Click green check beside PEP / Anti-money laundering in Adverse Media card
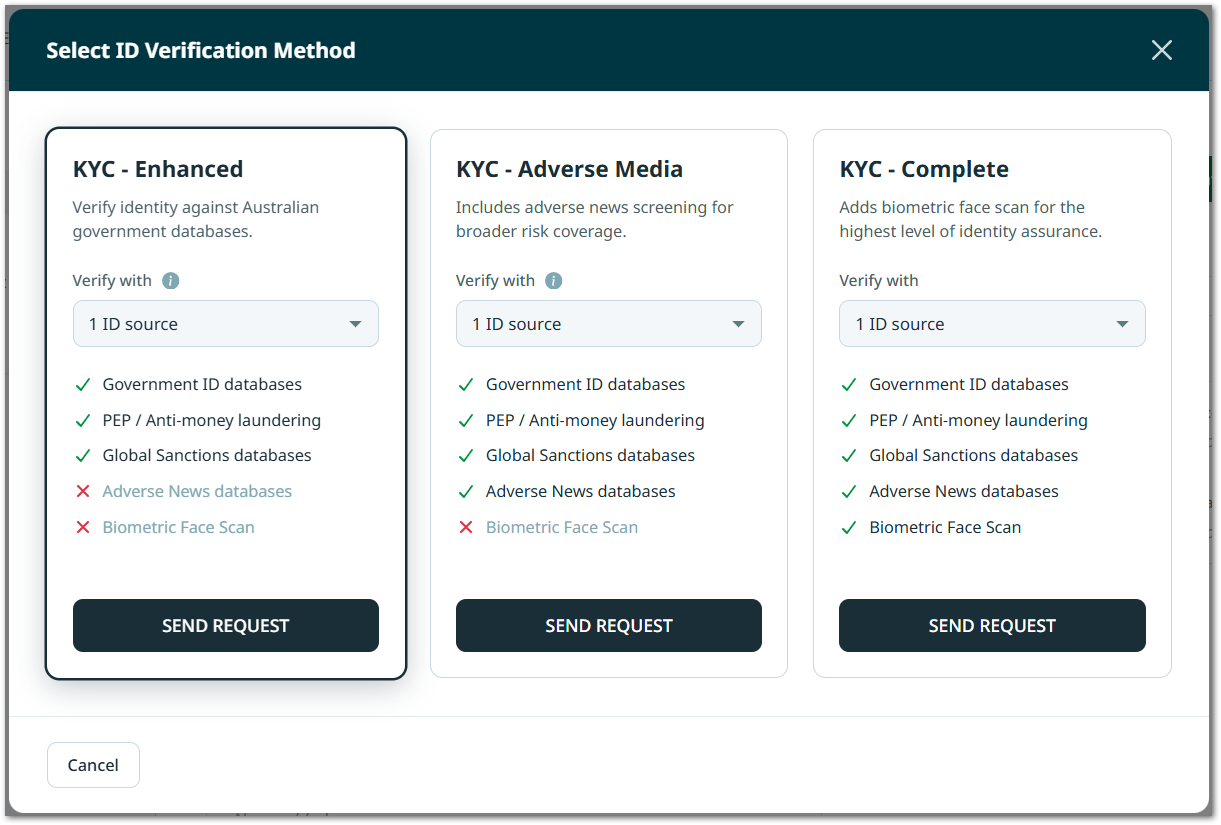This screenshot has width=1221, height=825. [466, 421]
